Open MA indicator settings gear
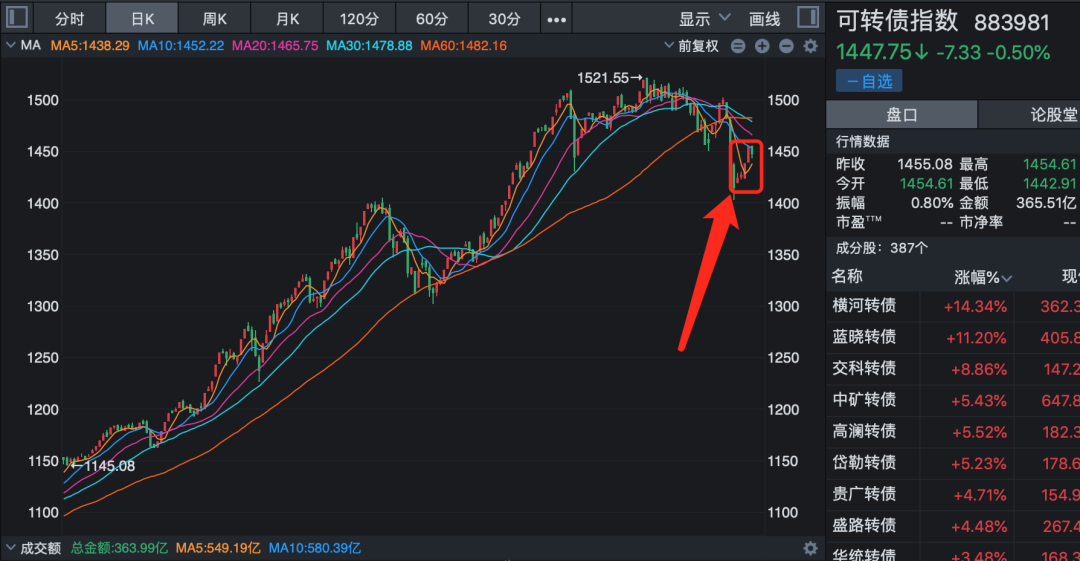1080x561 pixels. [x=811, y=46]
